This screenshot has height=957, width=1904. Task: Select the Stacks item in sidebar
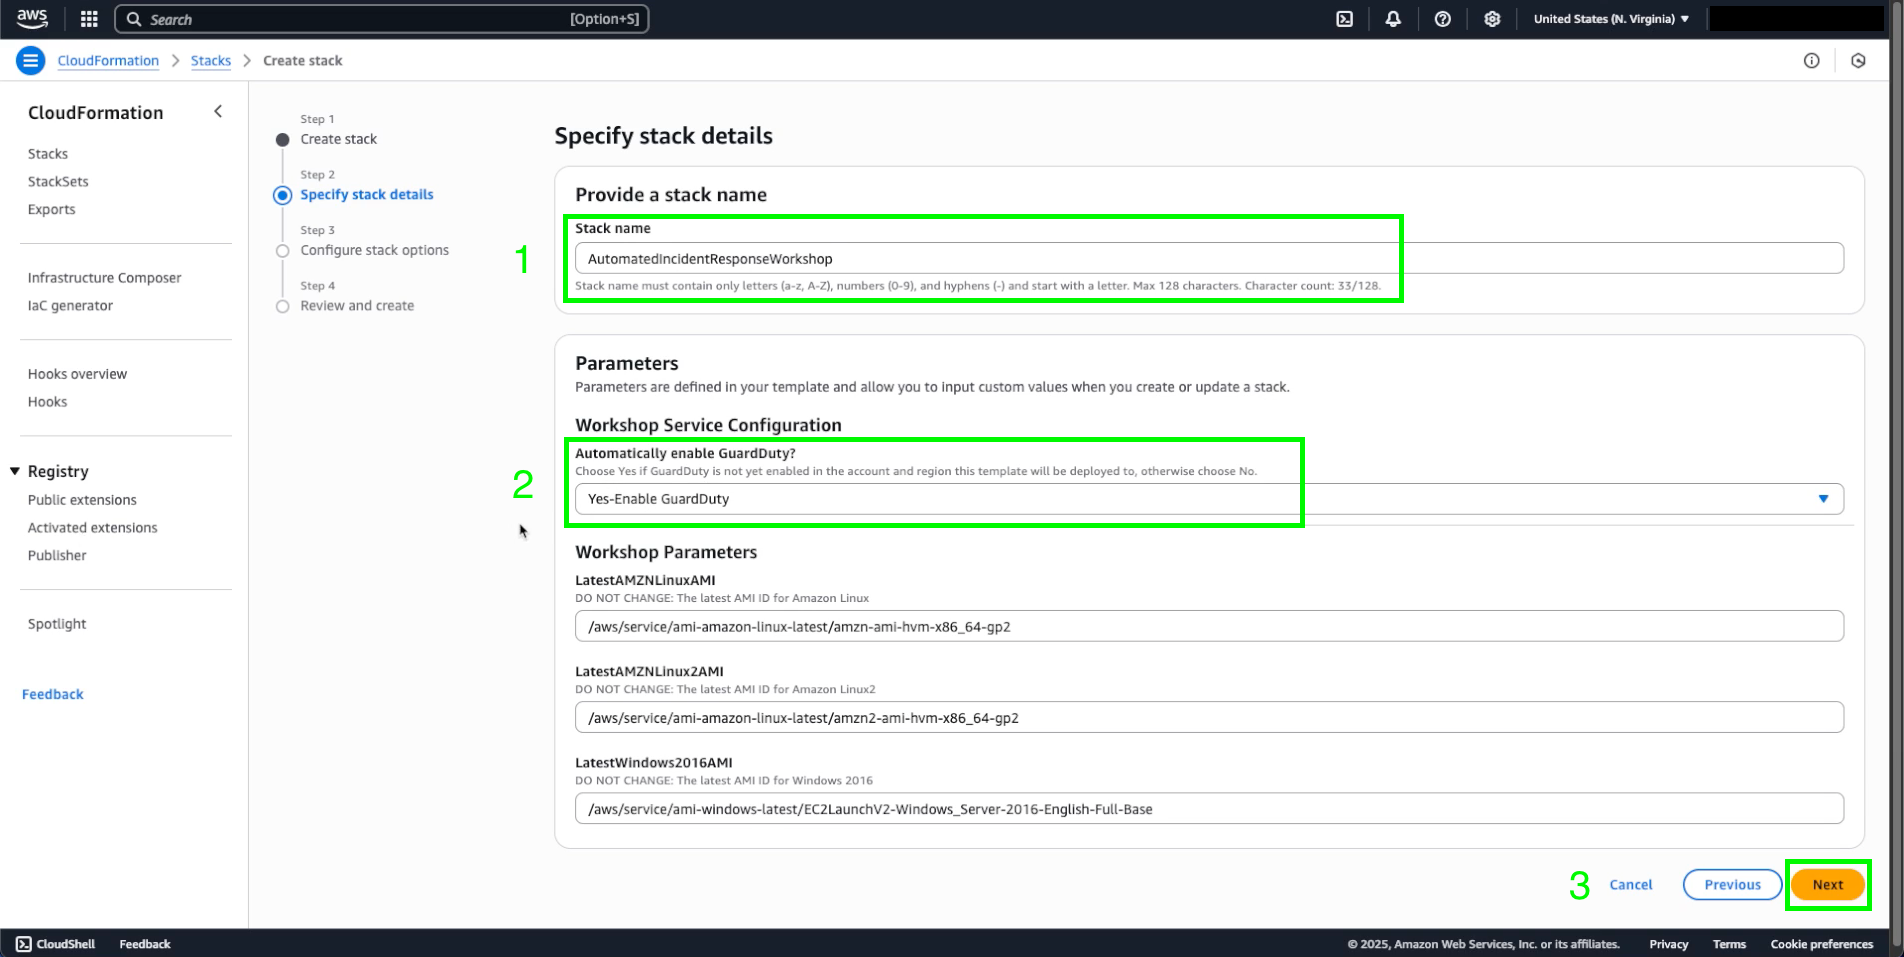pos(48,154)
